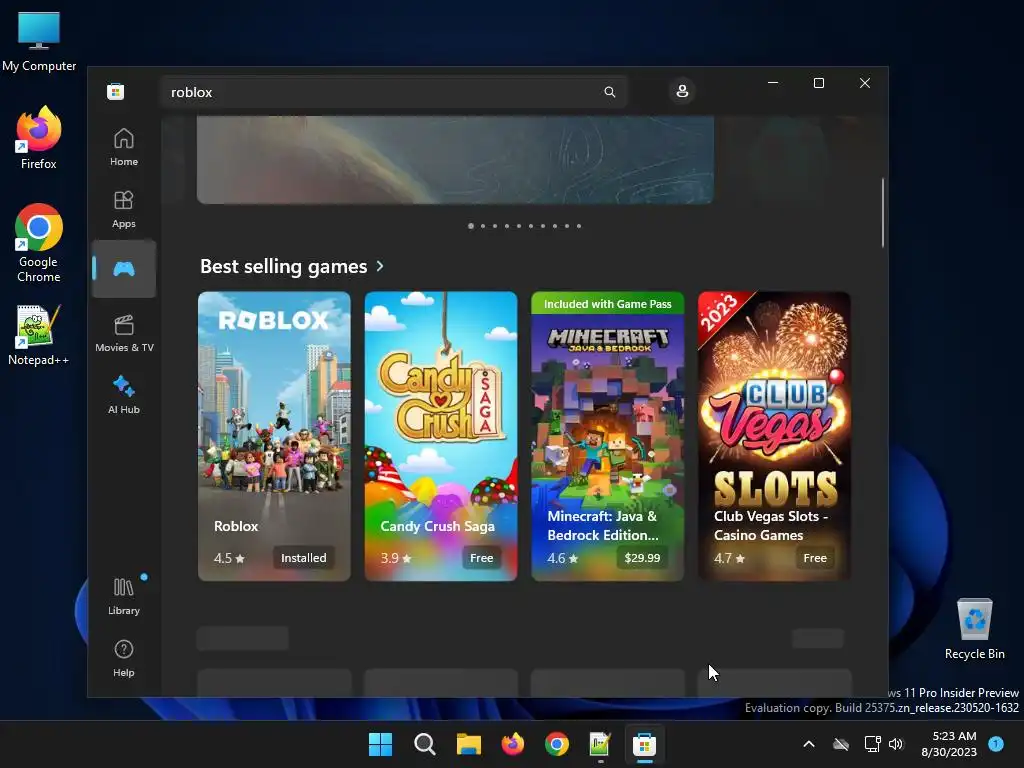The image size is (1024, 768).
Task: Click the hero banner image
Action: tap(455, 160)
